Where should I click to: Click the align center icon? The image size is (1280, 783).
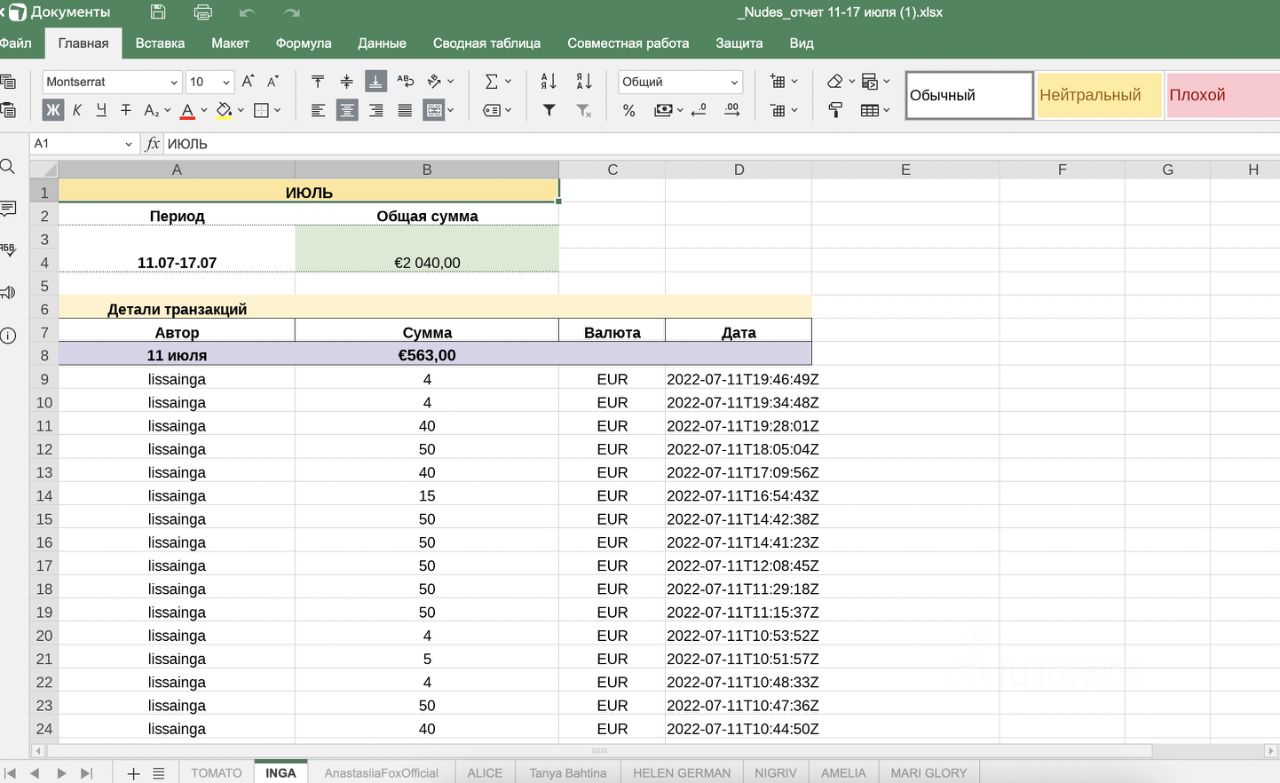point(347,110)
